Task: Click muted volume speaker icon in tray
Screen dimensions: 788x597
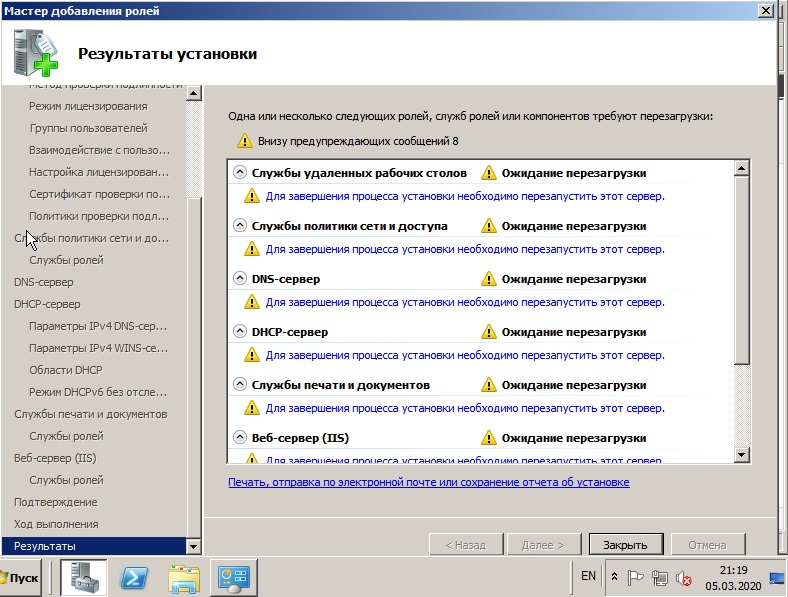Action: point(683,578)
